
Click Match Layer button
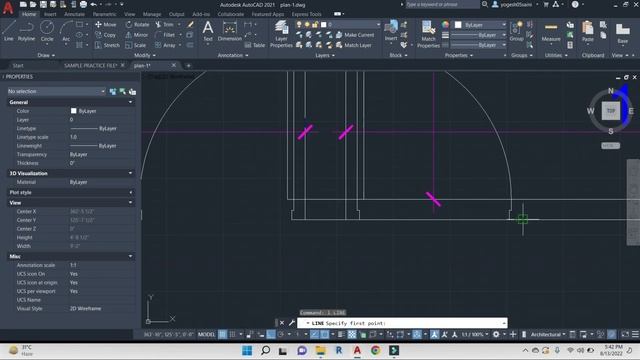point(353,45)
